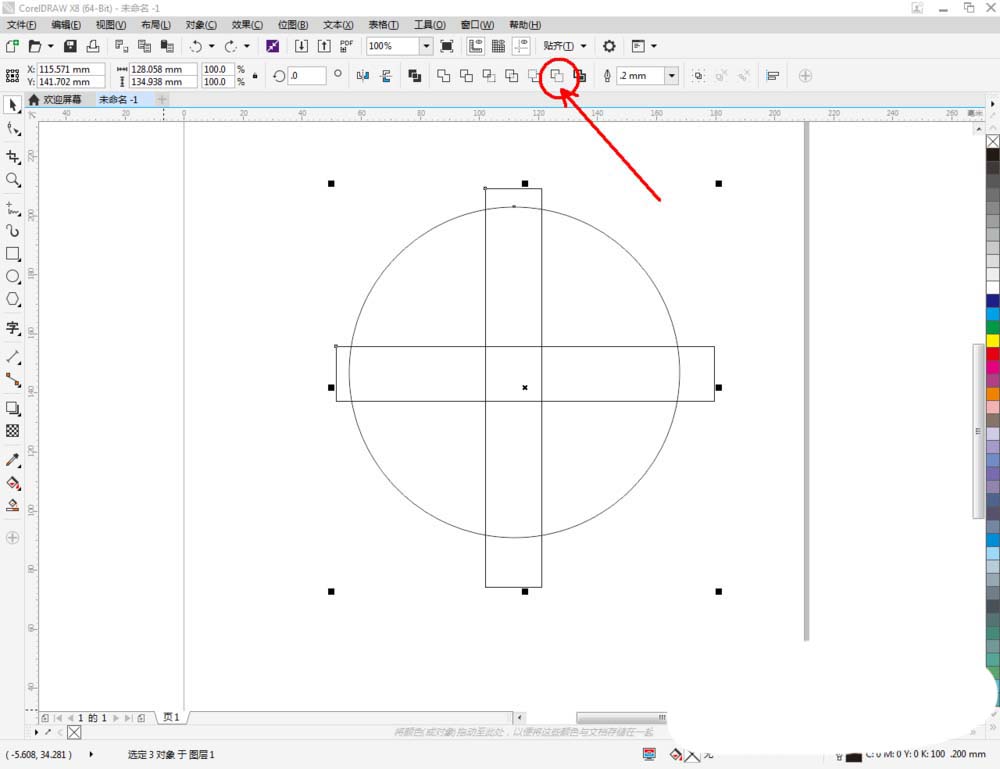Click the Create boundary icon
Viewport: 1000px width, 769px height.
tap(580, 76)
